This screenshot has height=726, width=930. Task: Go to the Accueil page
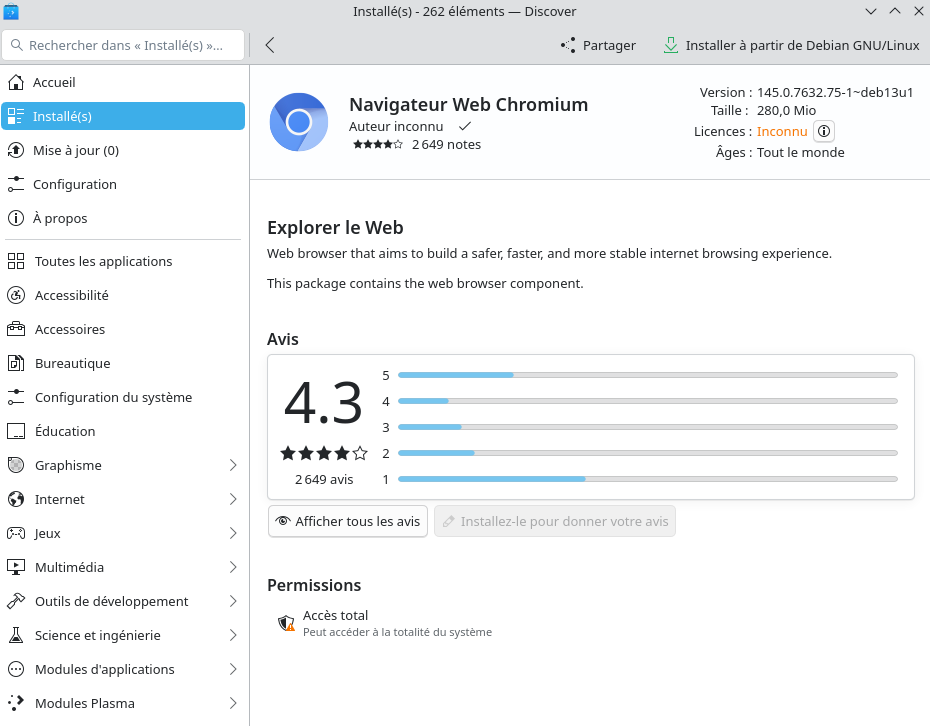pos(54,82)
